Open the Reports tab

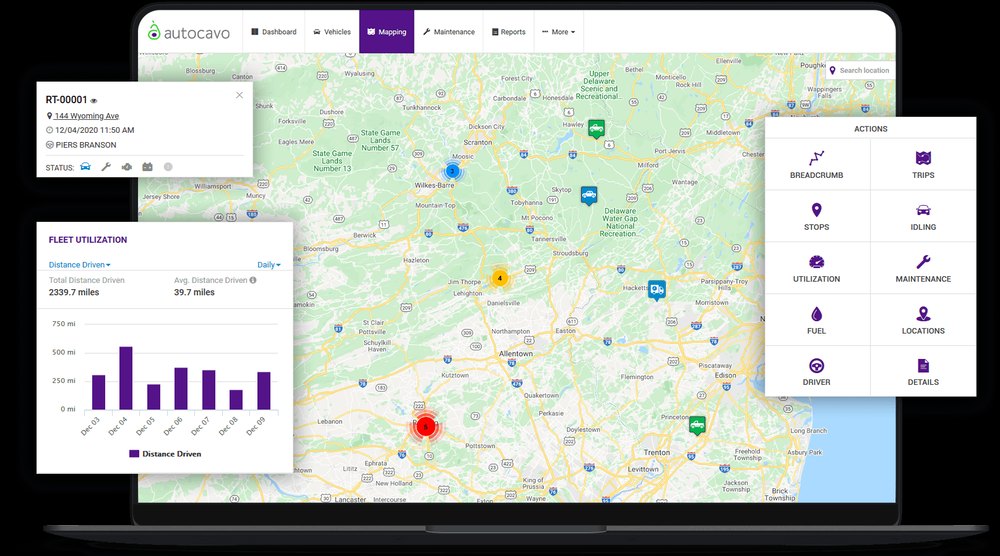pos(509,32)
